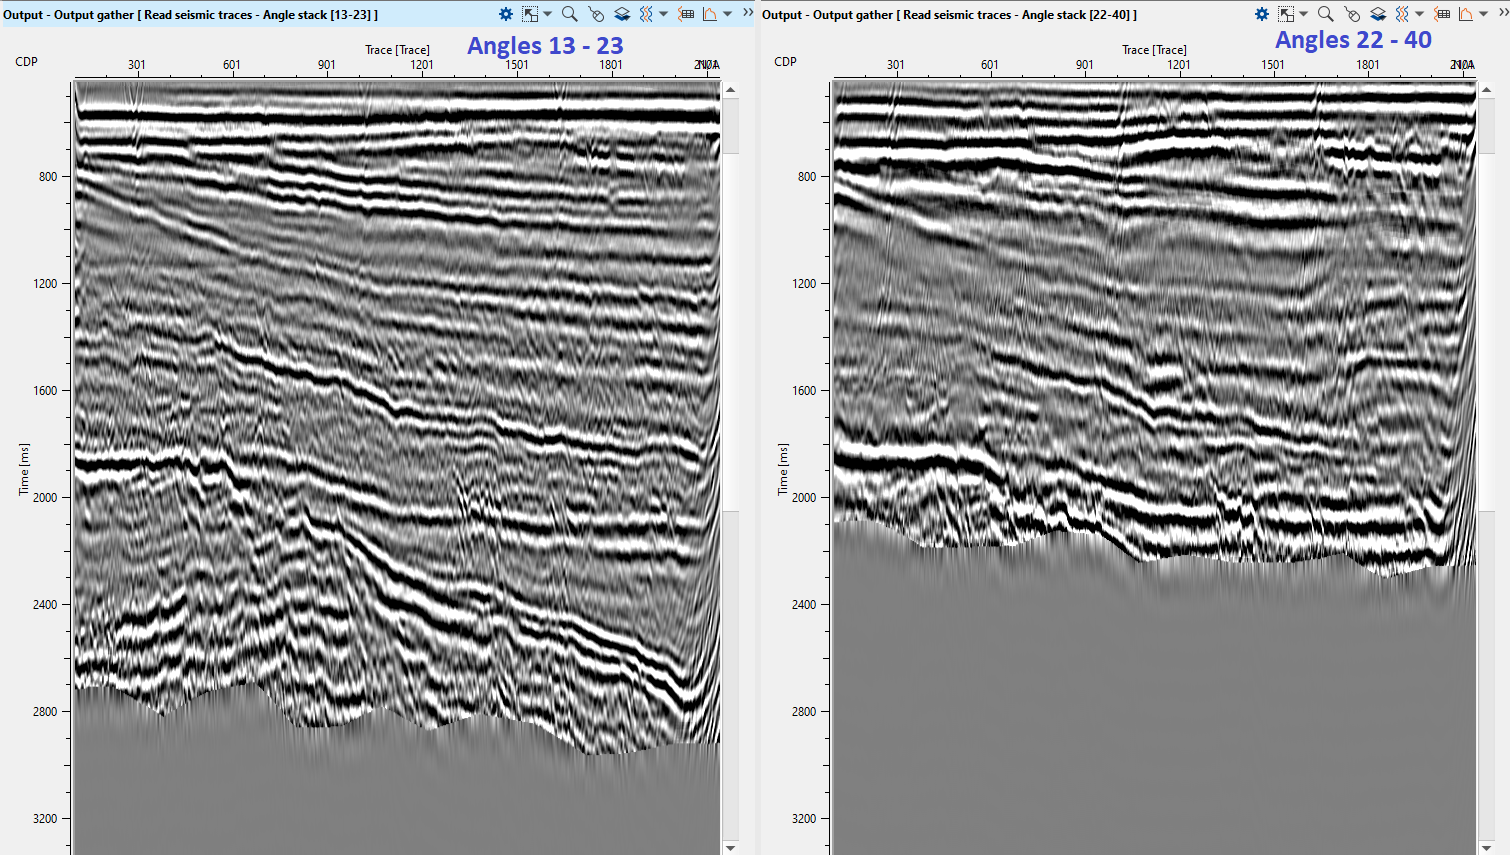Open trace header table icon in left panel
Screen dimensions: 1510x855
click(686, 14)
